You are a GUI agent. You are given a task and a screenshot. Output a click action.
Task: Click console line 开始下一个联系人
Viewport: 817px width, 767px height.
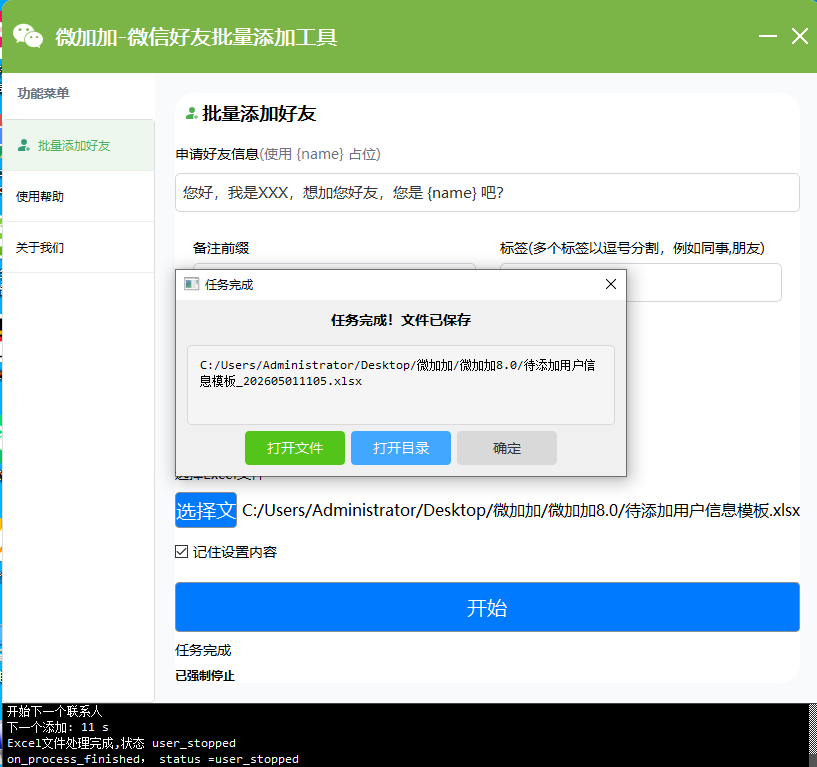tap(55, 711)
